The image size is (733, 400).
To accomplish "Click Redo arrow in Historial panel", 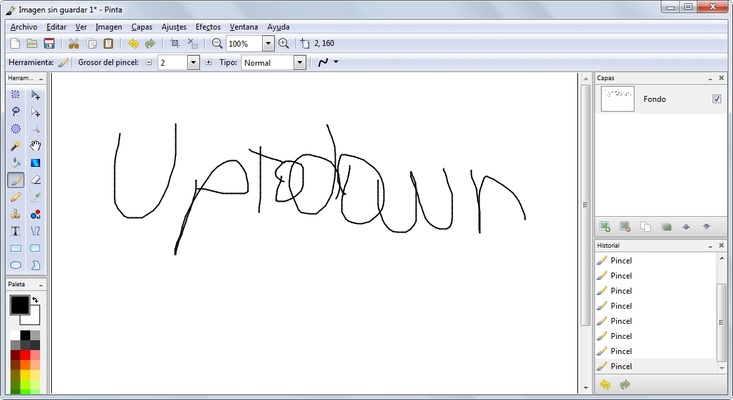I will pyautogui.click(x=625, y=385).
